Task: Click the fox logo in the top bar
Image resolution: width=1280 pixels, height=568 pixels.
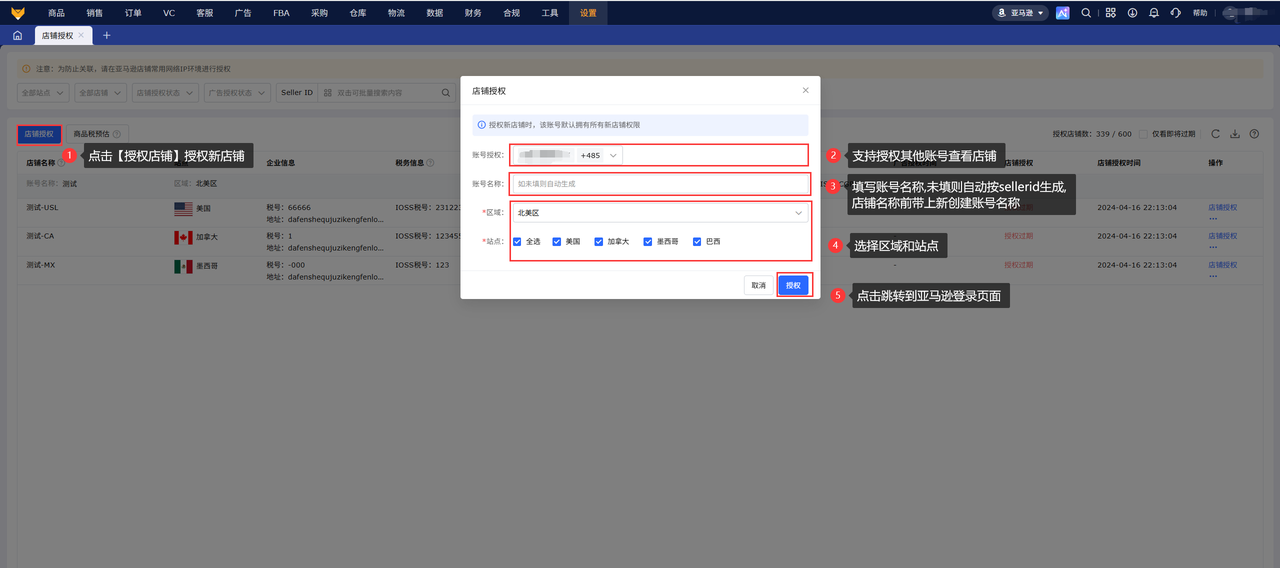Action: tap(17, 13)
